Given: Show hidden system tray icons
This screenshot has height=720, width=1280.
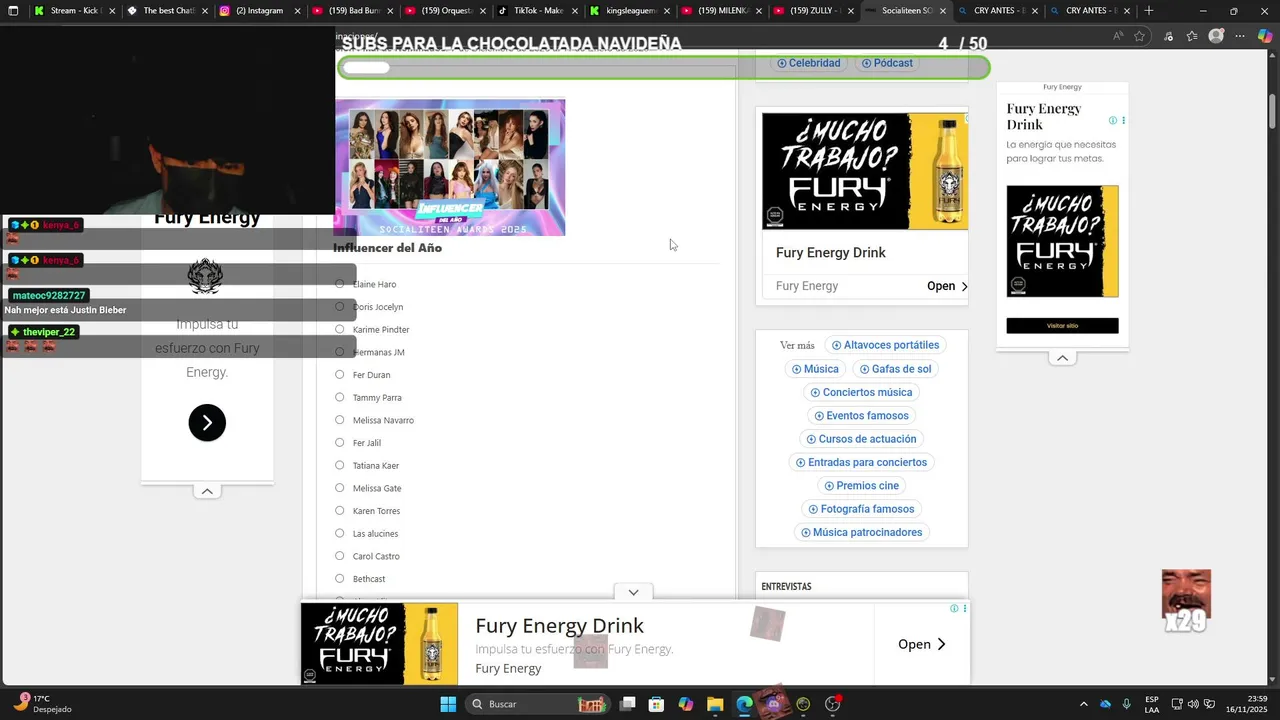Looking at the screenshot, I should click(1083, 704).
